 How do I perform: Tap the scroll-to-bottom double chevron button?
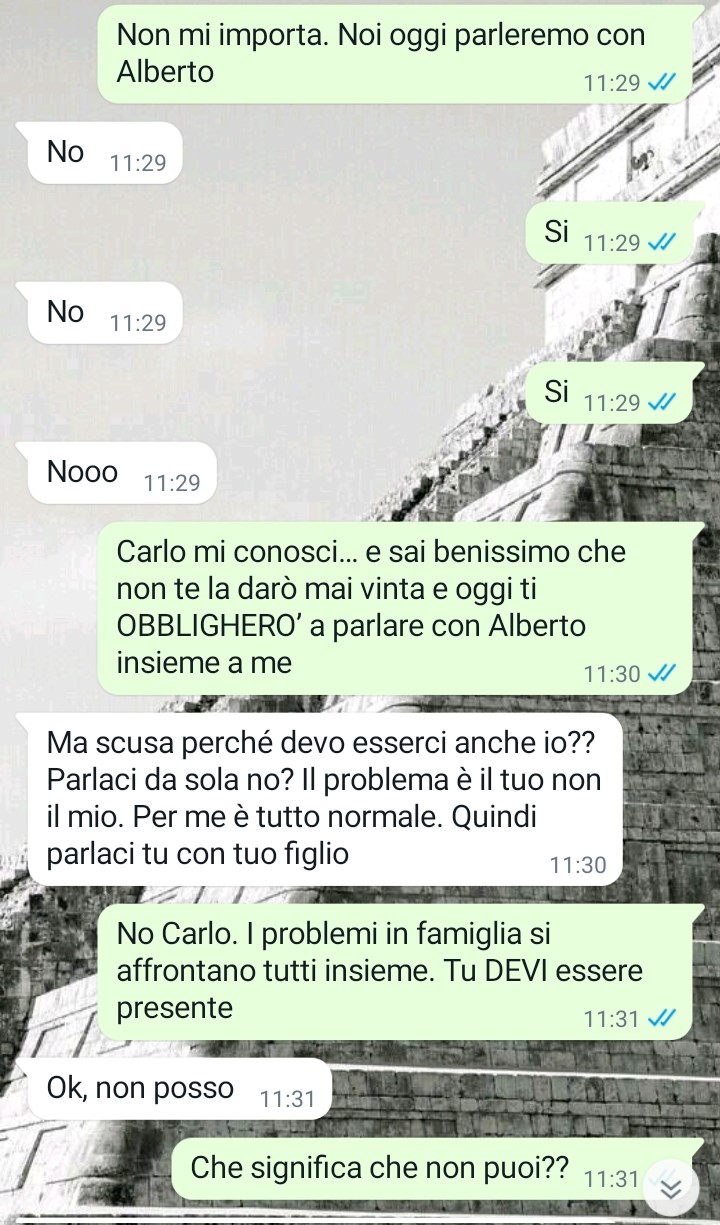(x=672, y=1186)
